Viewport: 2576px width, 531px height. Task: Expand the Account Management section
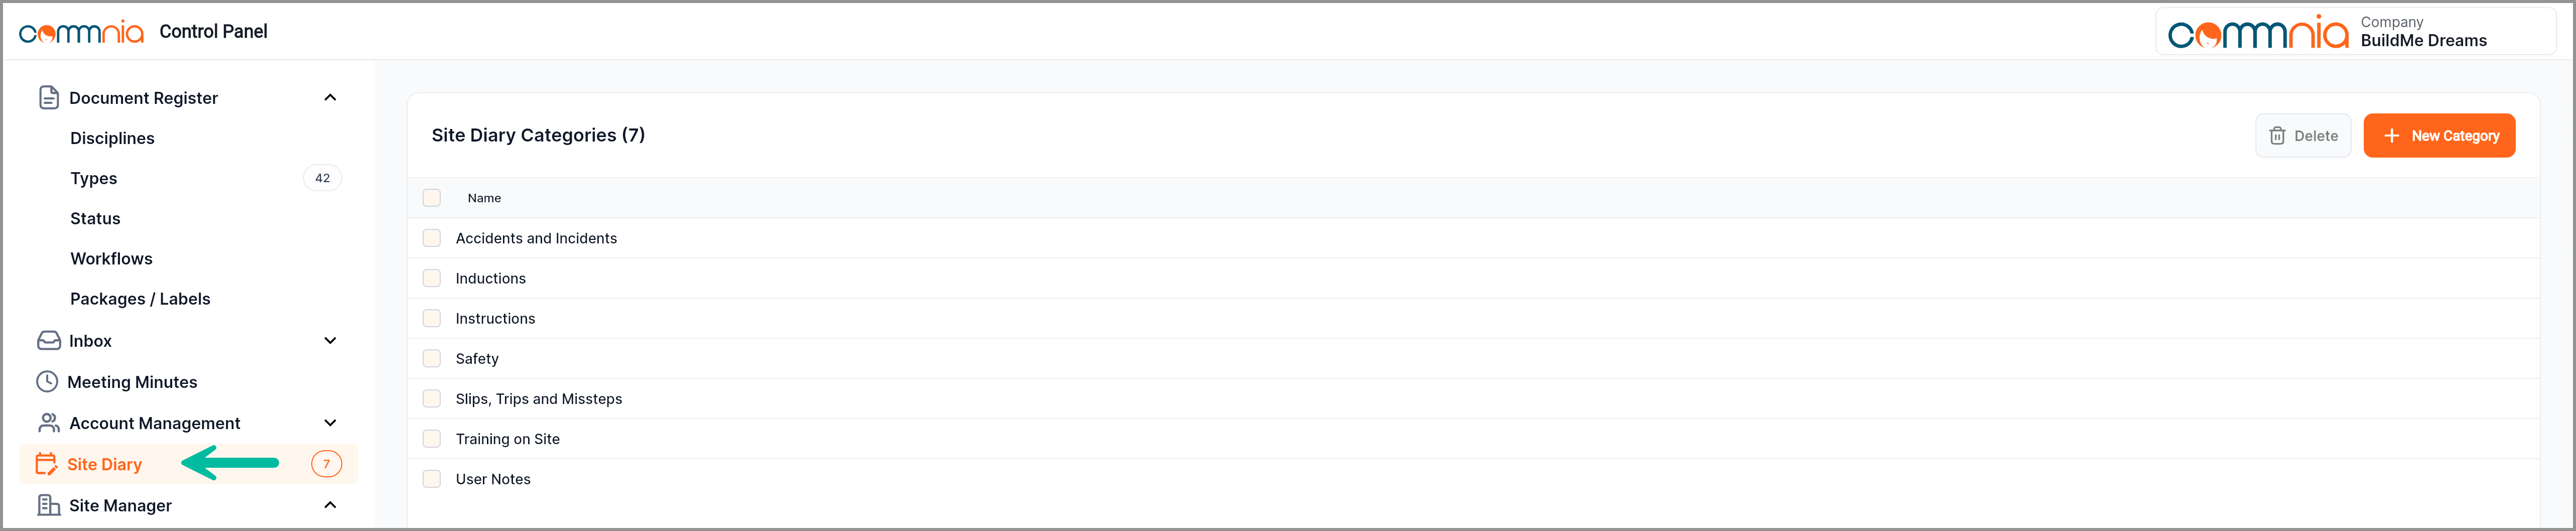point(330,423)
